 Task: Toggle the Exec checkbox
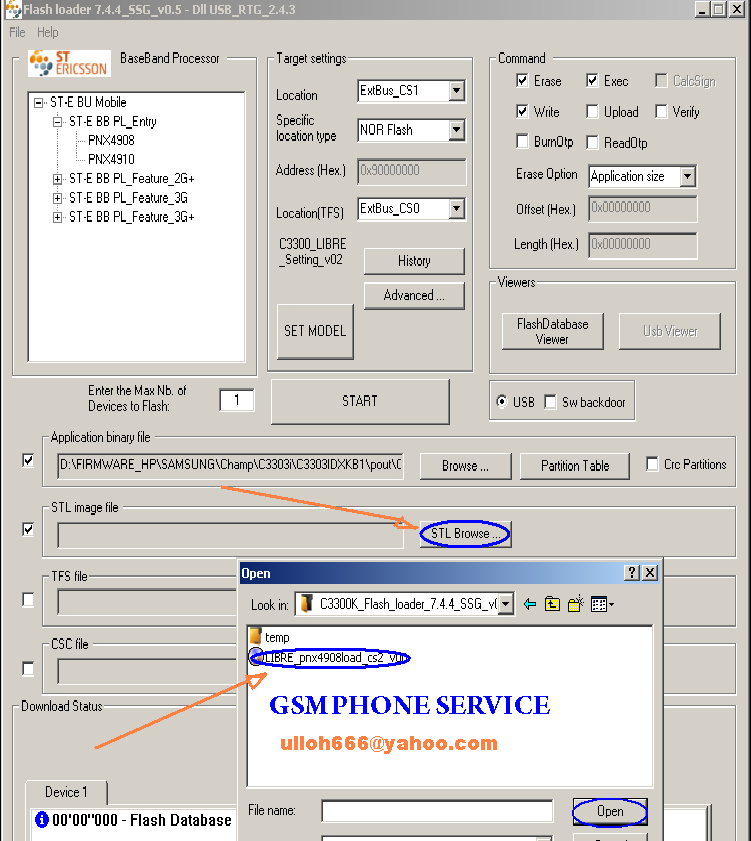click(x=592, y=80)
